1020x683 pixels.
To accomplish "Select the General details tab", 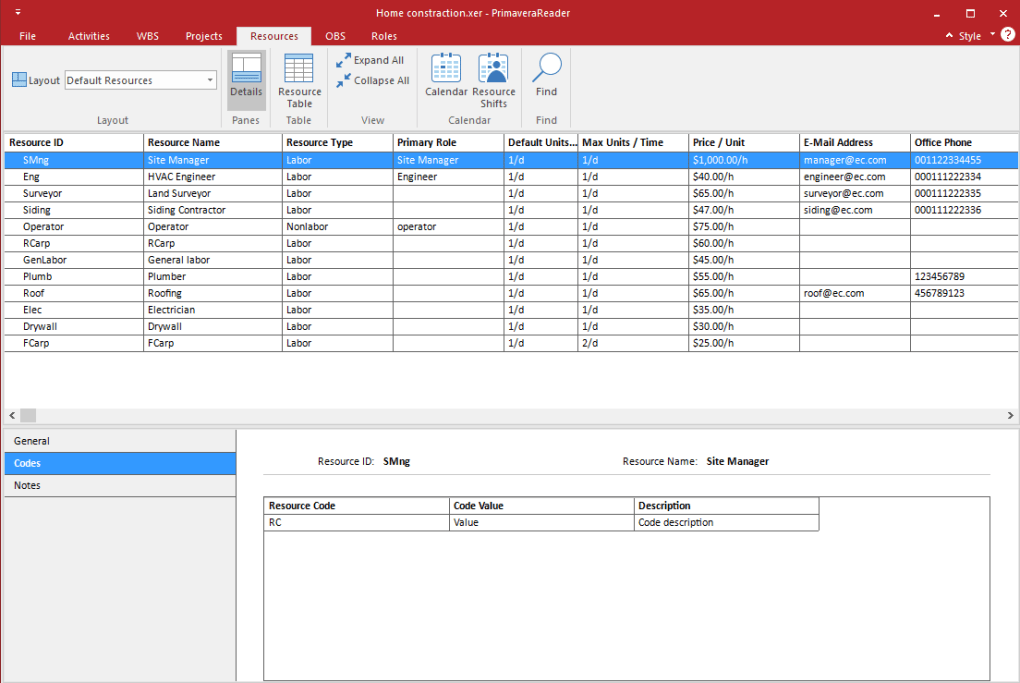I will pyautogui.click(x=32, y=441).
